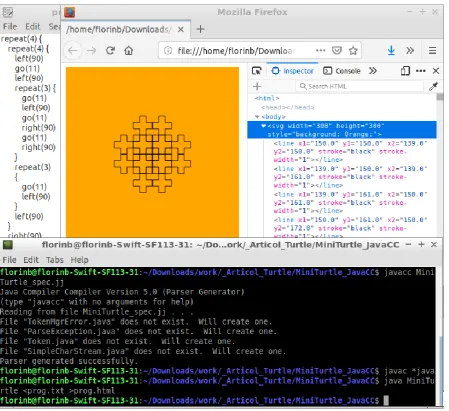Open Firefox downloads arrow icon
This screenshot has width=449, height=411.
click(391, 50)
